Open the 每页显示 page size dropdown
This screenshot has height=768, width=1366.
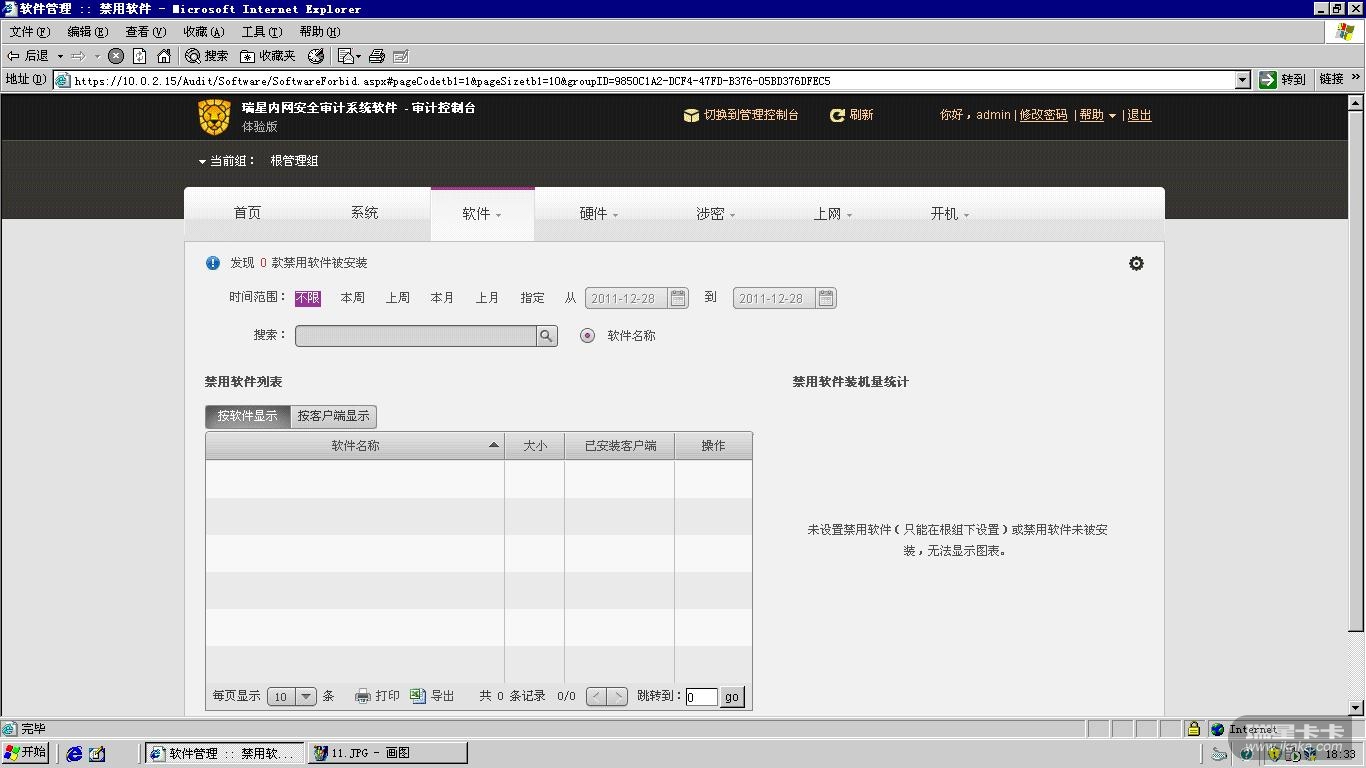306,697
